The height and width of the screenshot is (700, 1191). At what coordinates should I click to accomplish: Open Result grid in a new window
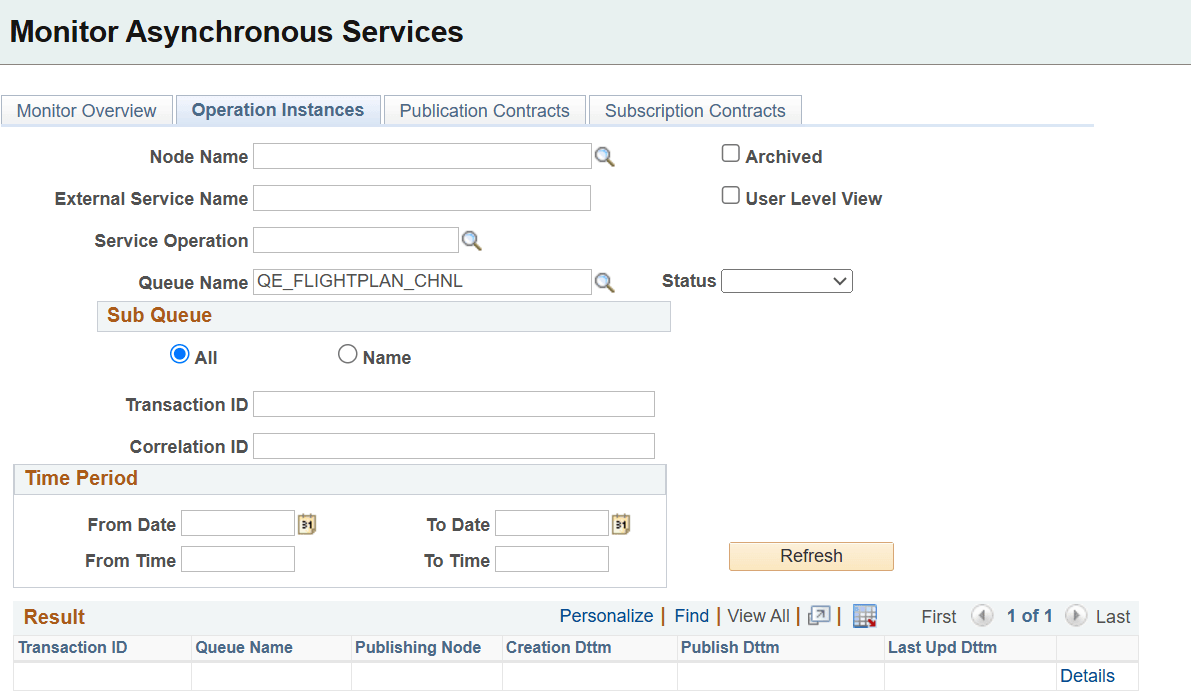(x=819, y=615)
